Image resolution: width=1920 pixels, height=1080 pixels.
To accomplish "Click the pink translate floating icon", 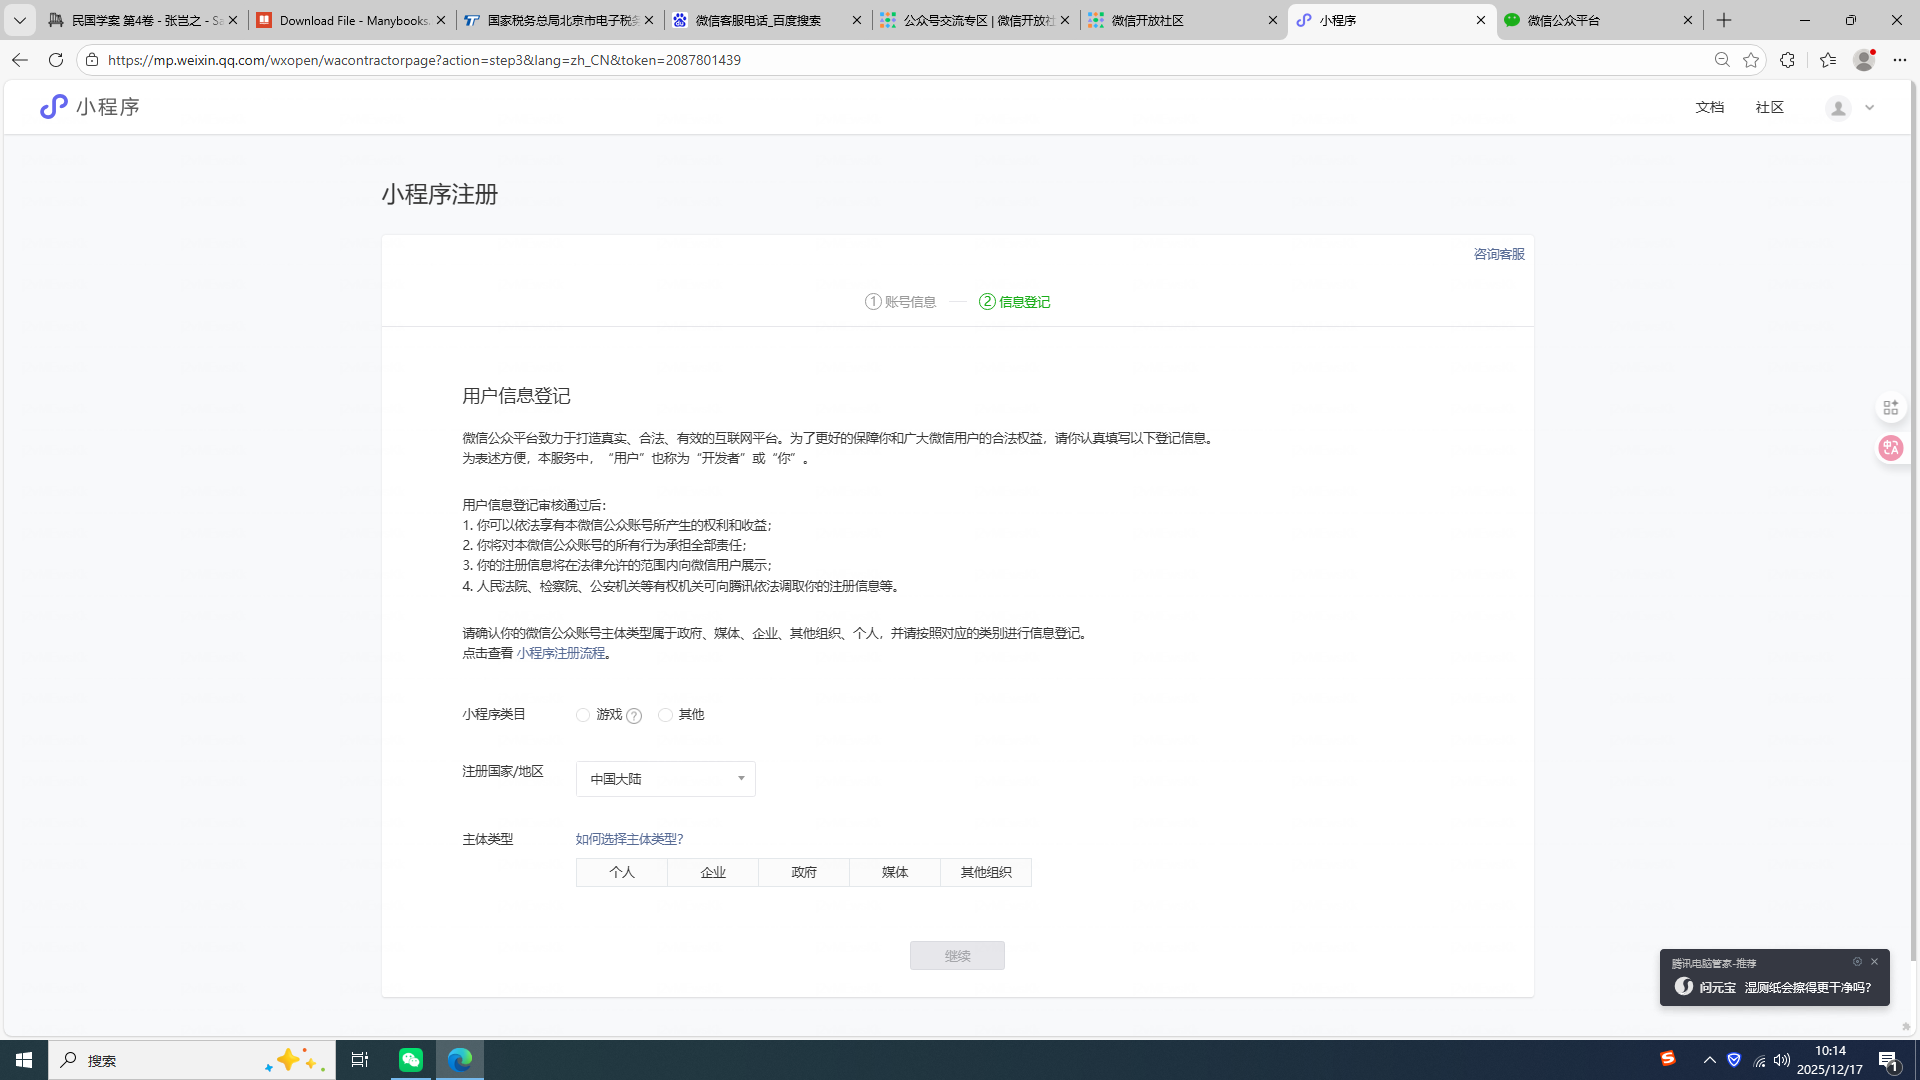I will pyautogui.click(x=1890, y=448).
